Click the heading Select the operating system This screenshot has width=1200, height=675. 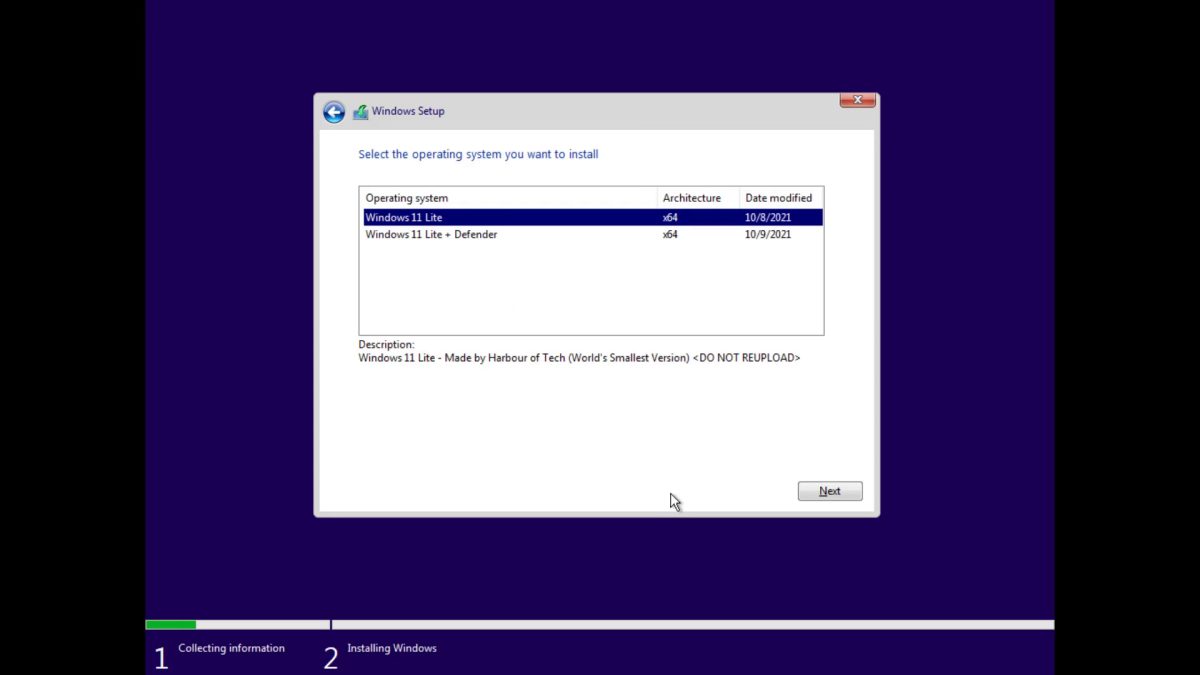pos(478,155)
